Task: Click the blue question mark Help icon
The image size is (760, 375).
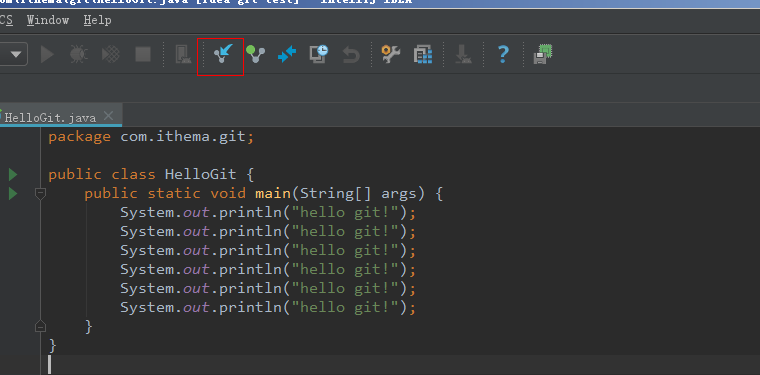Action: pyautogui.click(x=503, y=54)
